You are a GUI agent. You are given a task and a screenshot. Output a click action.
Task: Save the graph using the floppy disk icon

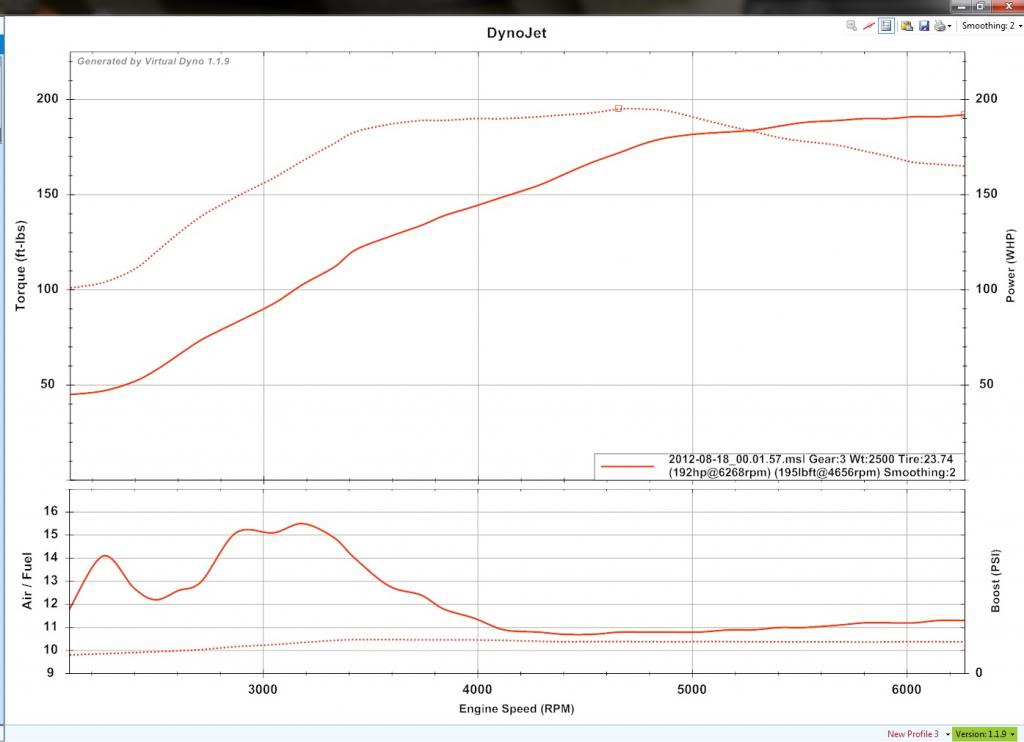click(x=923, y=26)
